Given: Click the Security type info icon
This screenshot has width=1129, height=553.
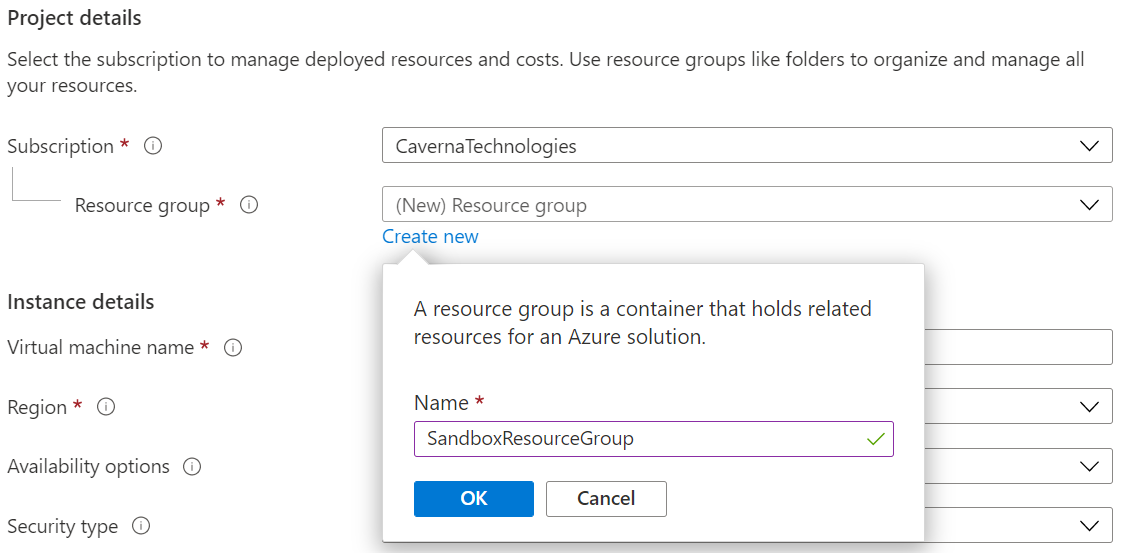Looking at the screenshot, I should pos(141,526).
